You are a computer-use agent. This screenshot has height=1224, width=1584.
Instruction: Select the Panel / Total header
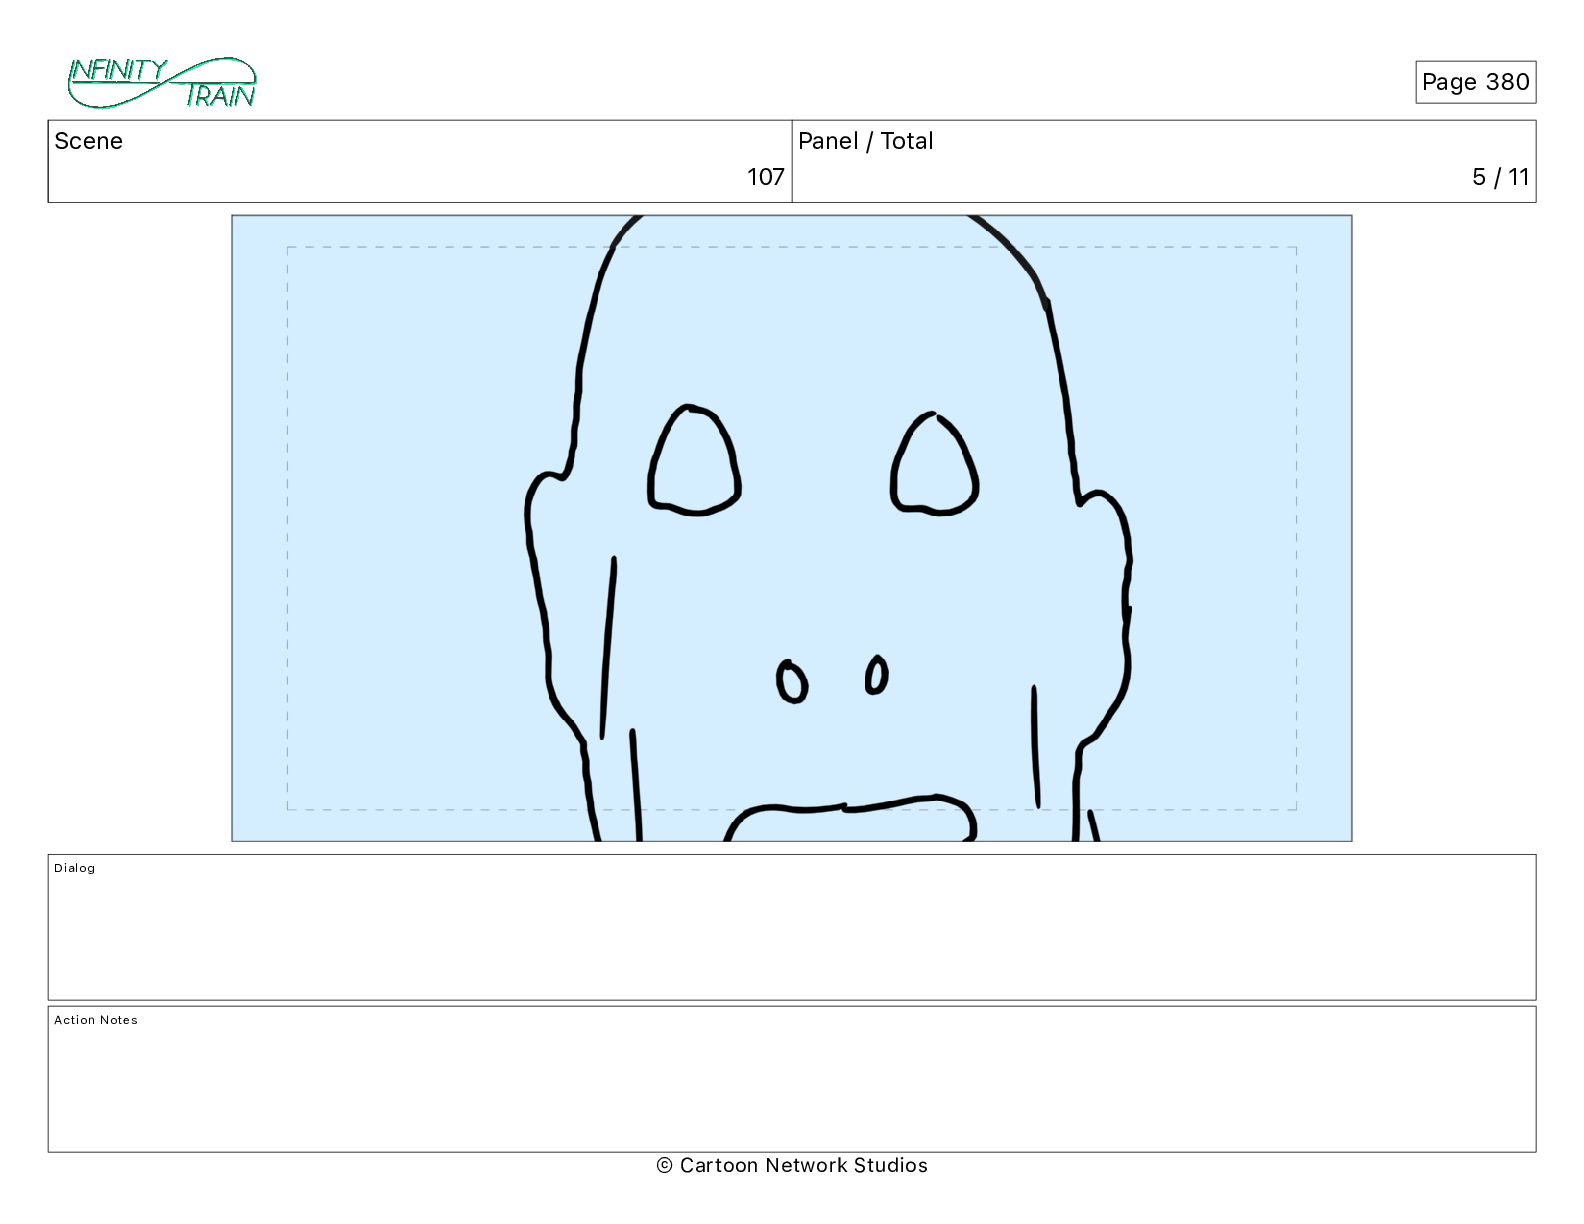(866, 141)
